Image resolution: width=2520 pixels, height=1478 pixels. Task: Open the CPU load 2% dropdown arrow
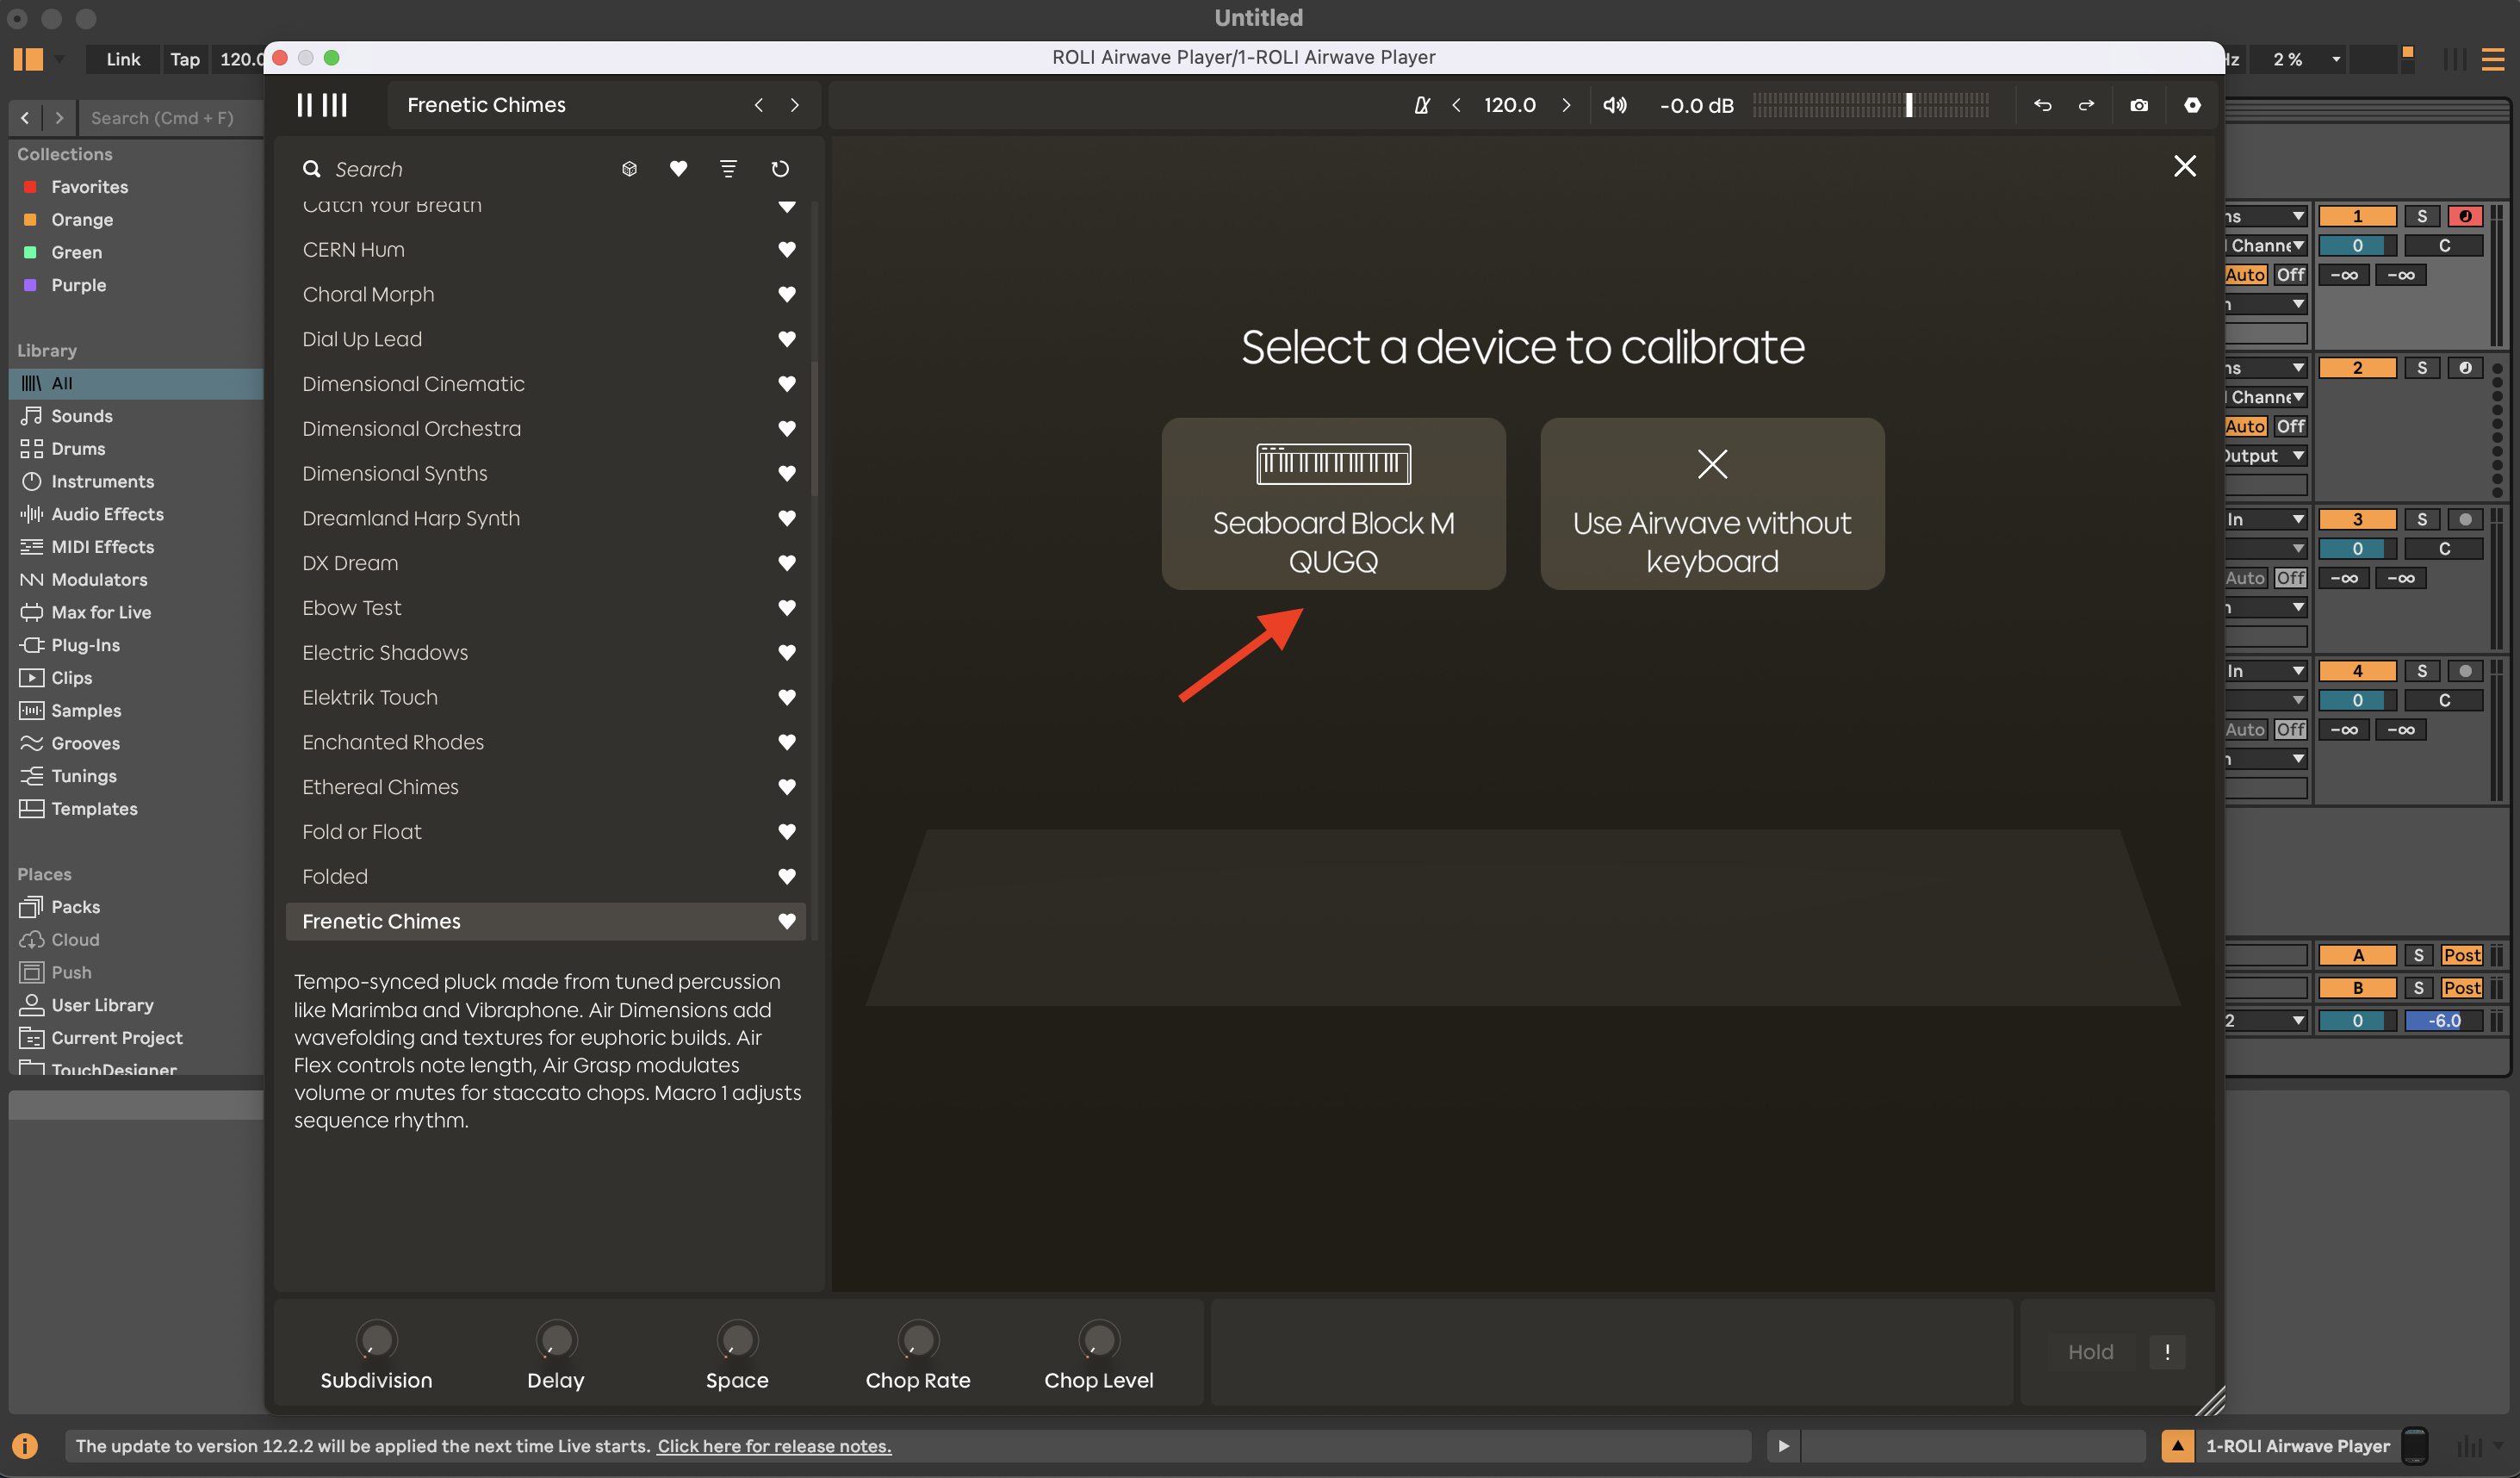[x=2336, y=59]
